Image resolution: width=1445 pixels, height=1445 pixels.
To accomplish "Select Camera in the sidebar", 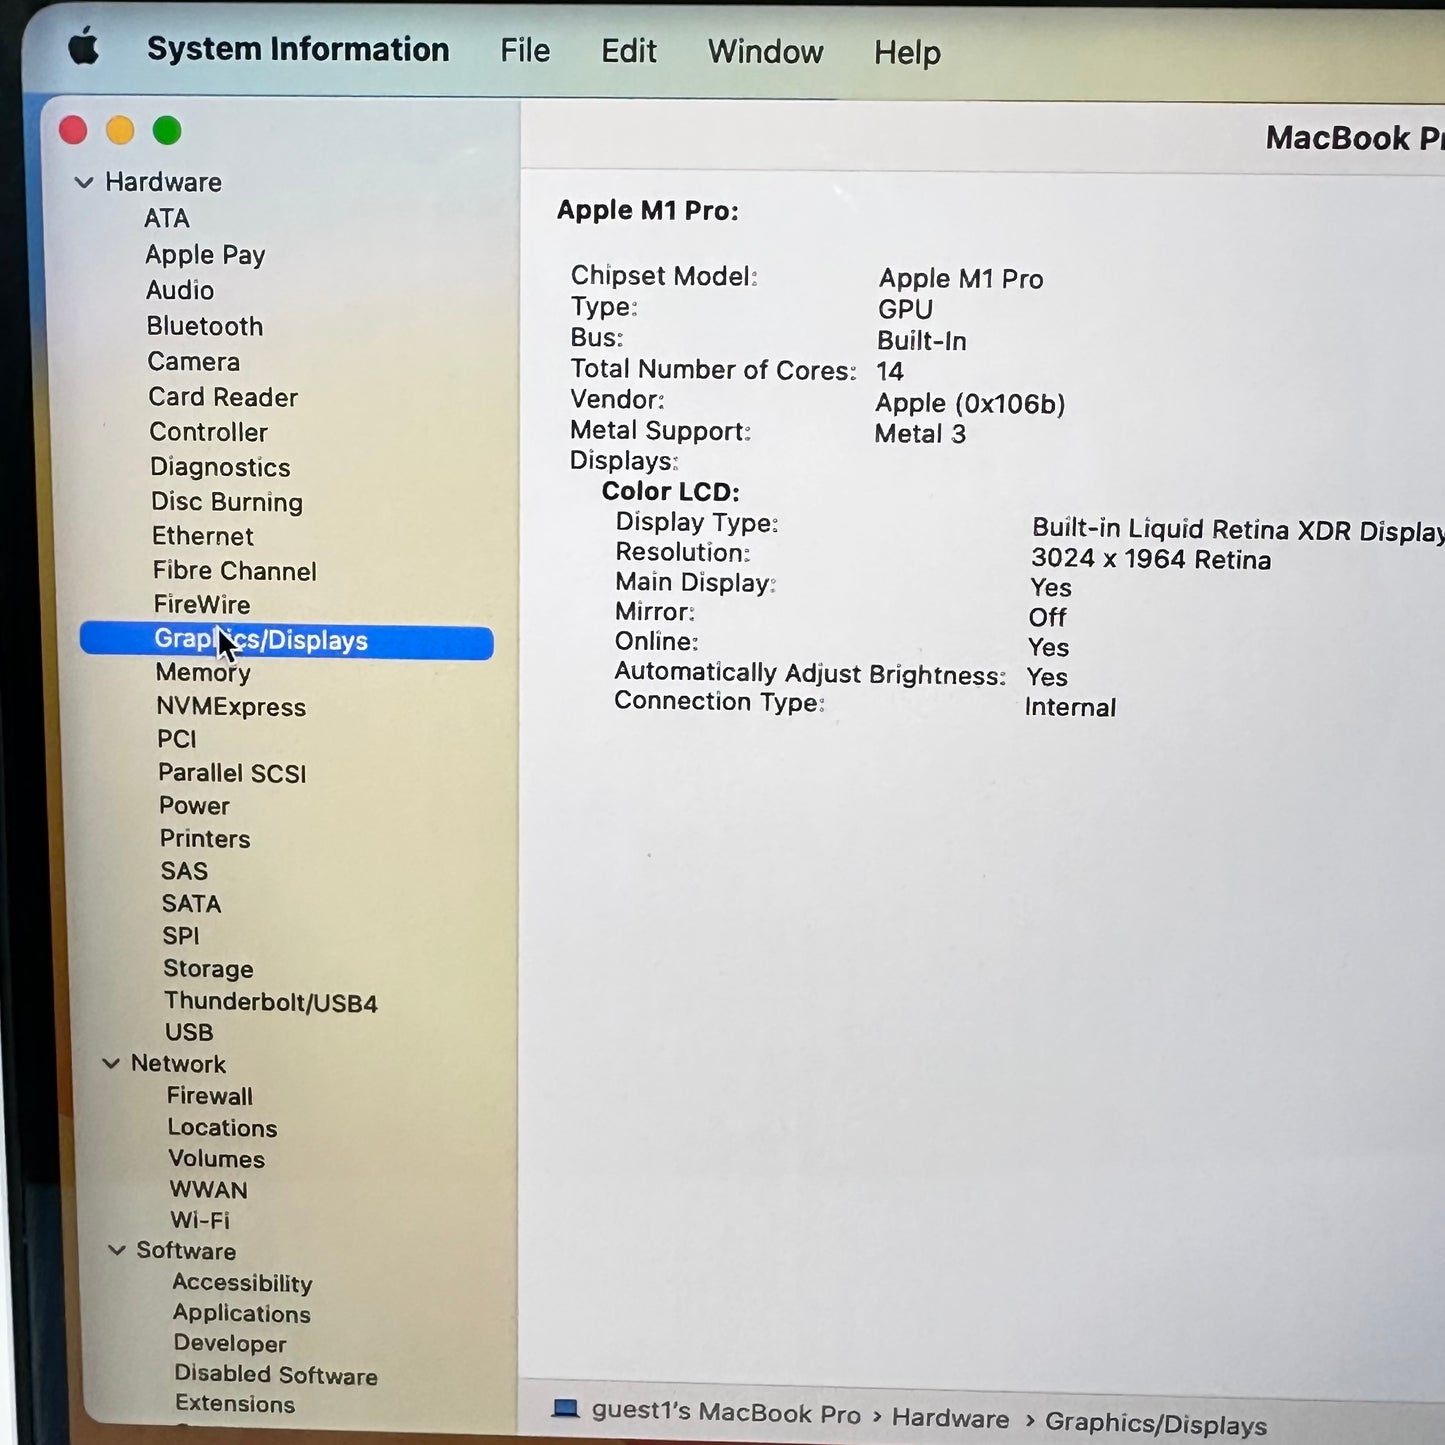I will coord(194,361).
